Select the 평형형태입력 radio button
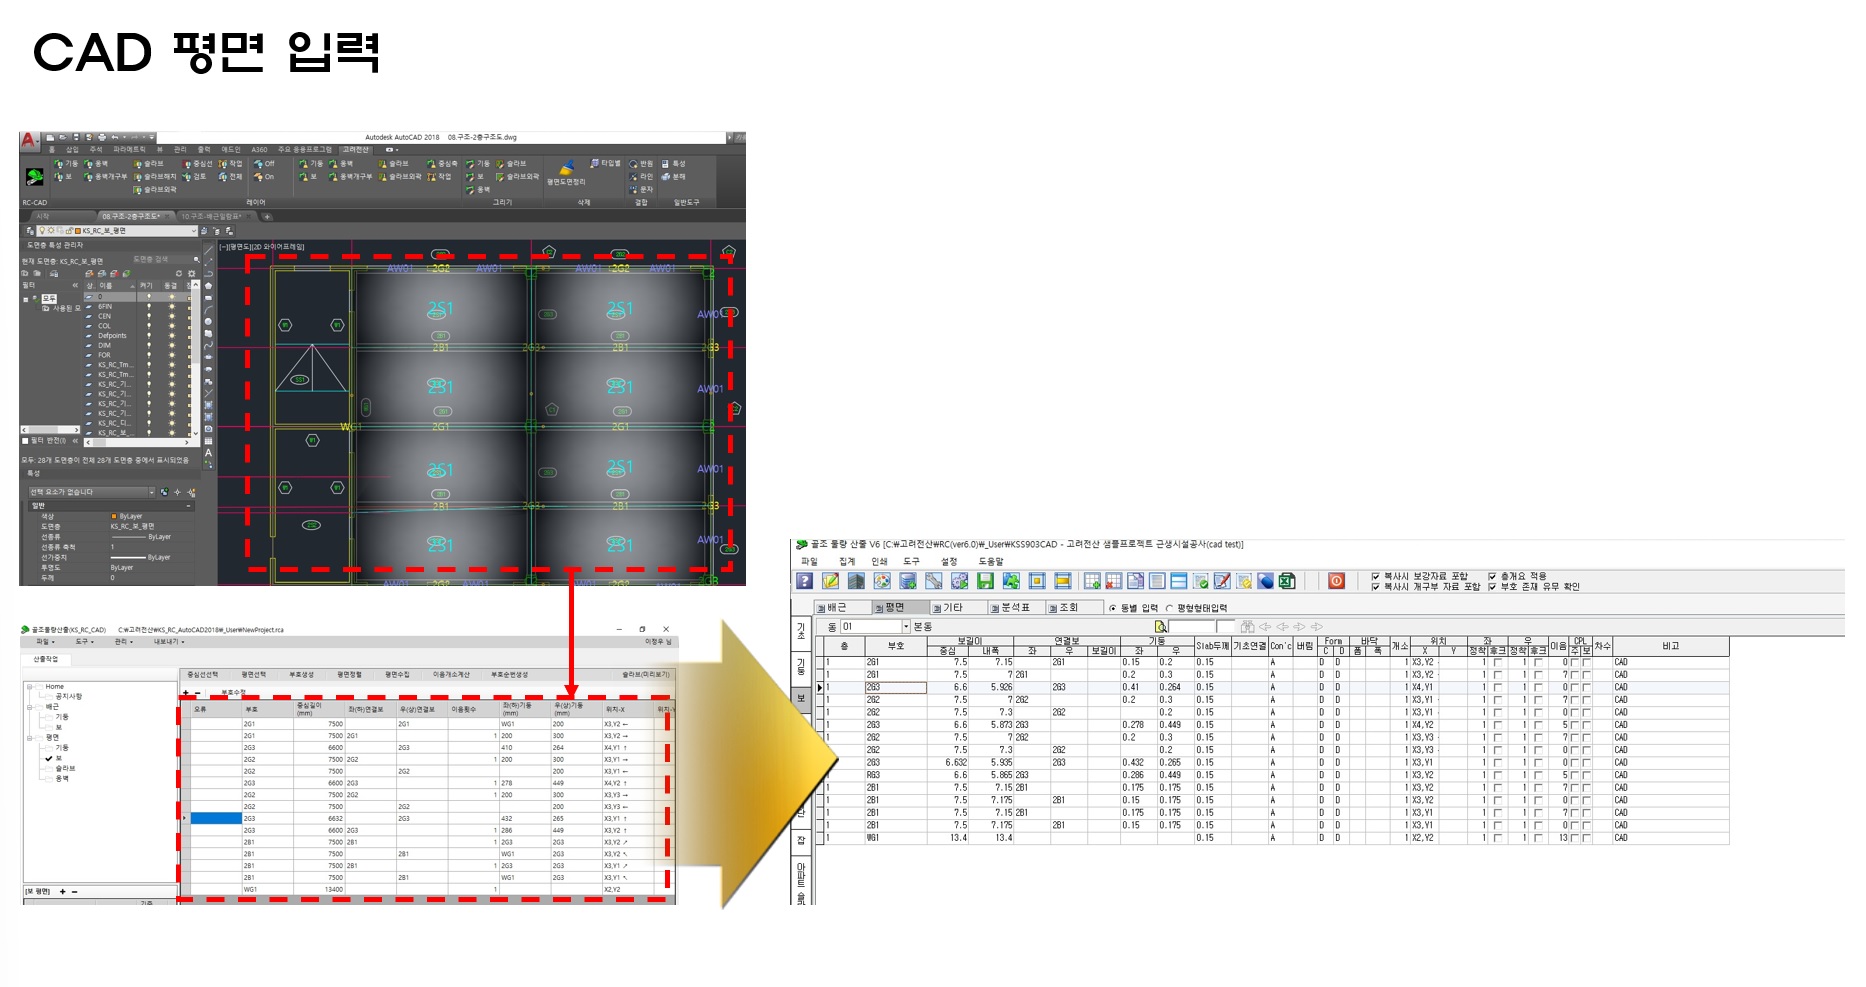The image size is (1866, 987). click(1169, 608)
